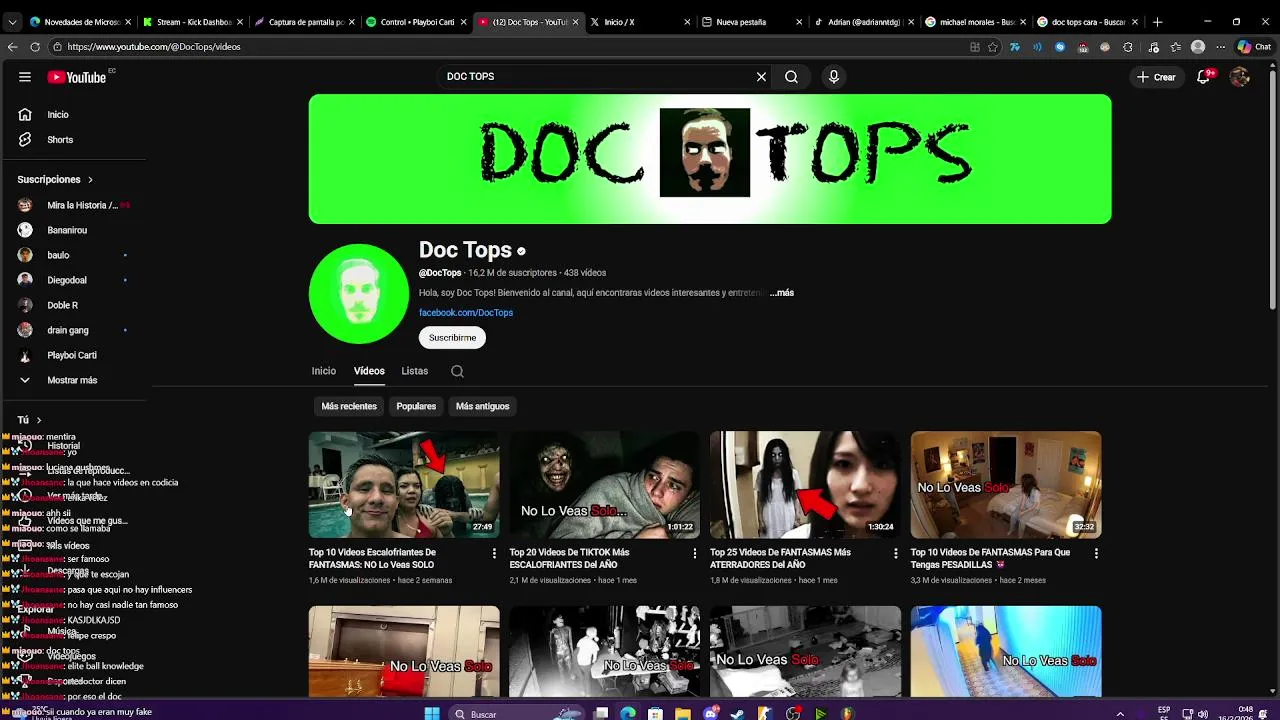Filter videos by 'Populares'
Image resolution: width=1280 pixels, height=720 pixels.
[x=416, y=407]
